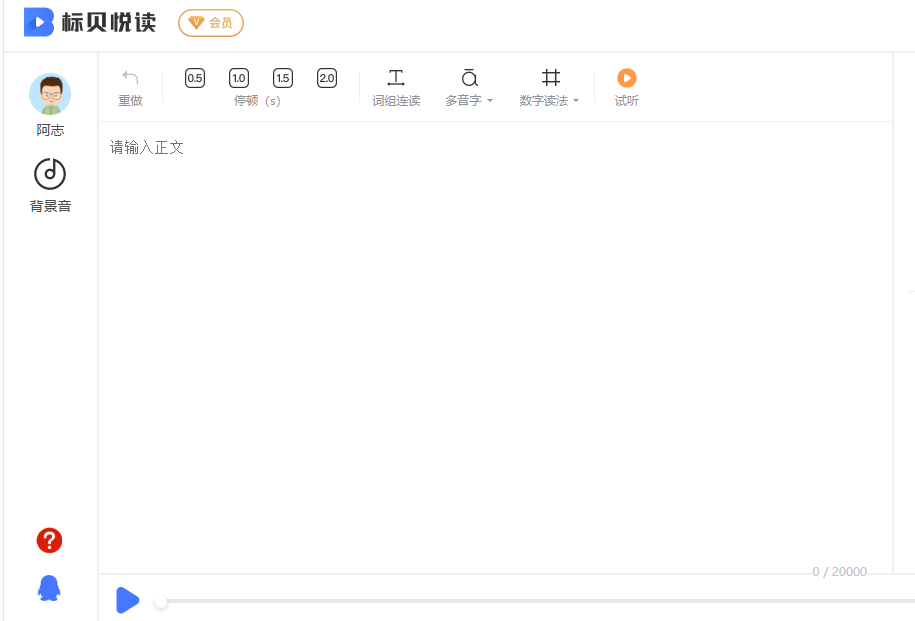
Task: Open the 会员 membership badge
Action: coord(211,23)
